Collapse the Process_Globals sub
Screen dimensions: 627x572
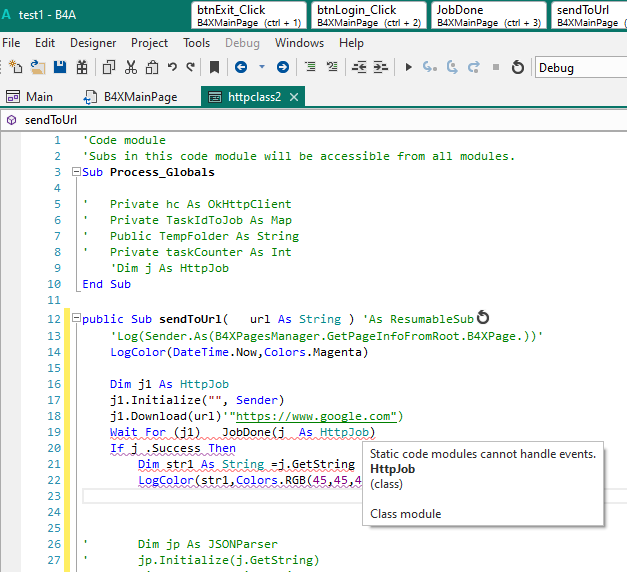[x=75, y=173]
